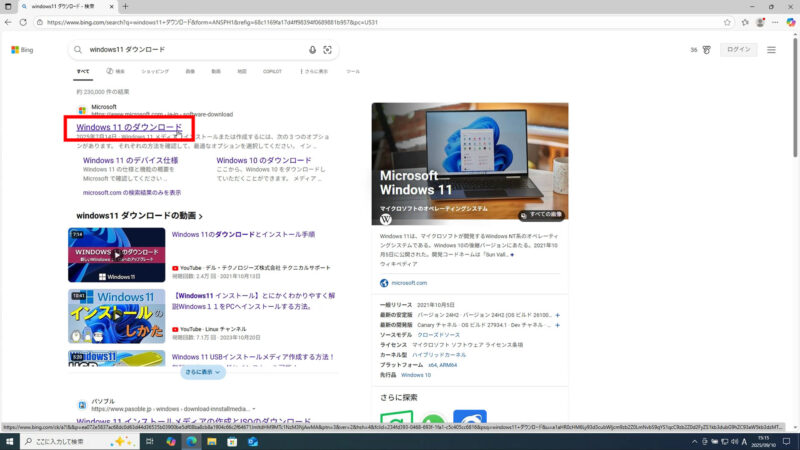This screenshot has width=800, height=450.
Task: Click the microphone voice search icon
Action: [x=313, y=49]
